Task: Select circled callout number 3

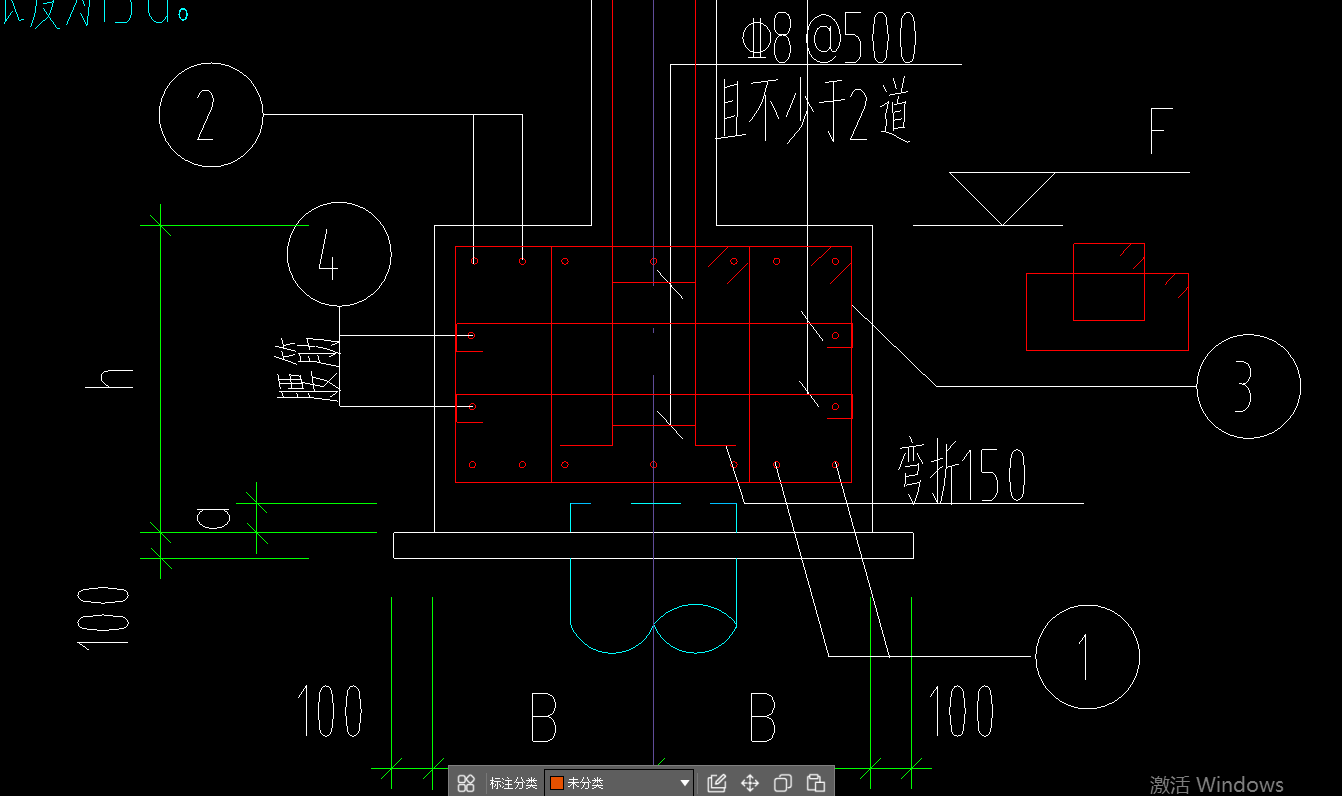Action: point(1248,386)
